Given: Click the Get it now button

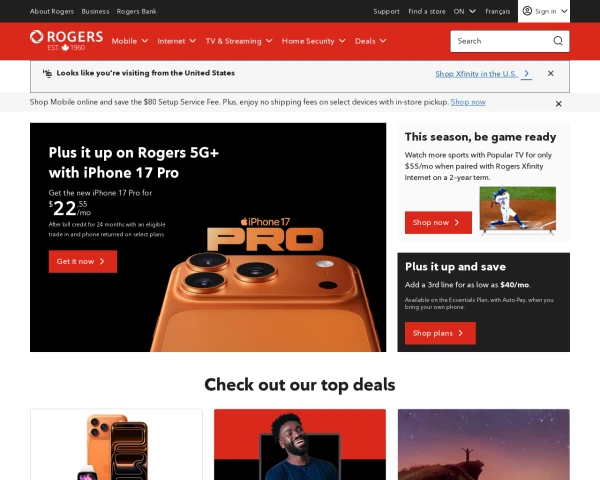Looking at the screenshot, I should (x=83, y=261).
